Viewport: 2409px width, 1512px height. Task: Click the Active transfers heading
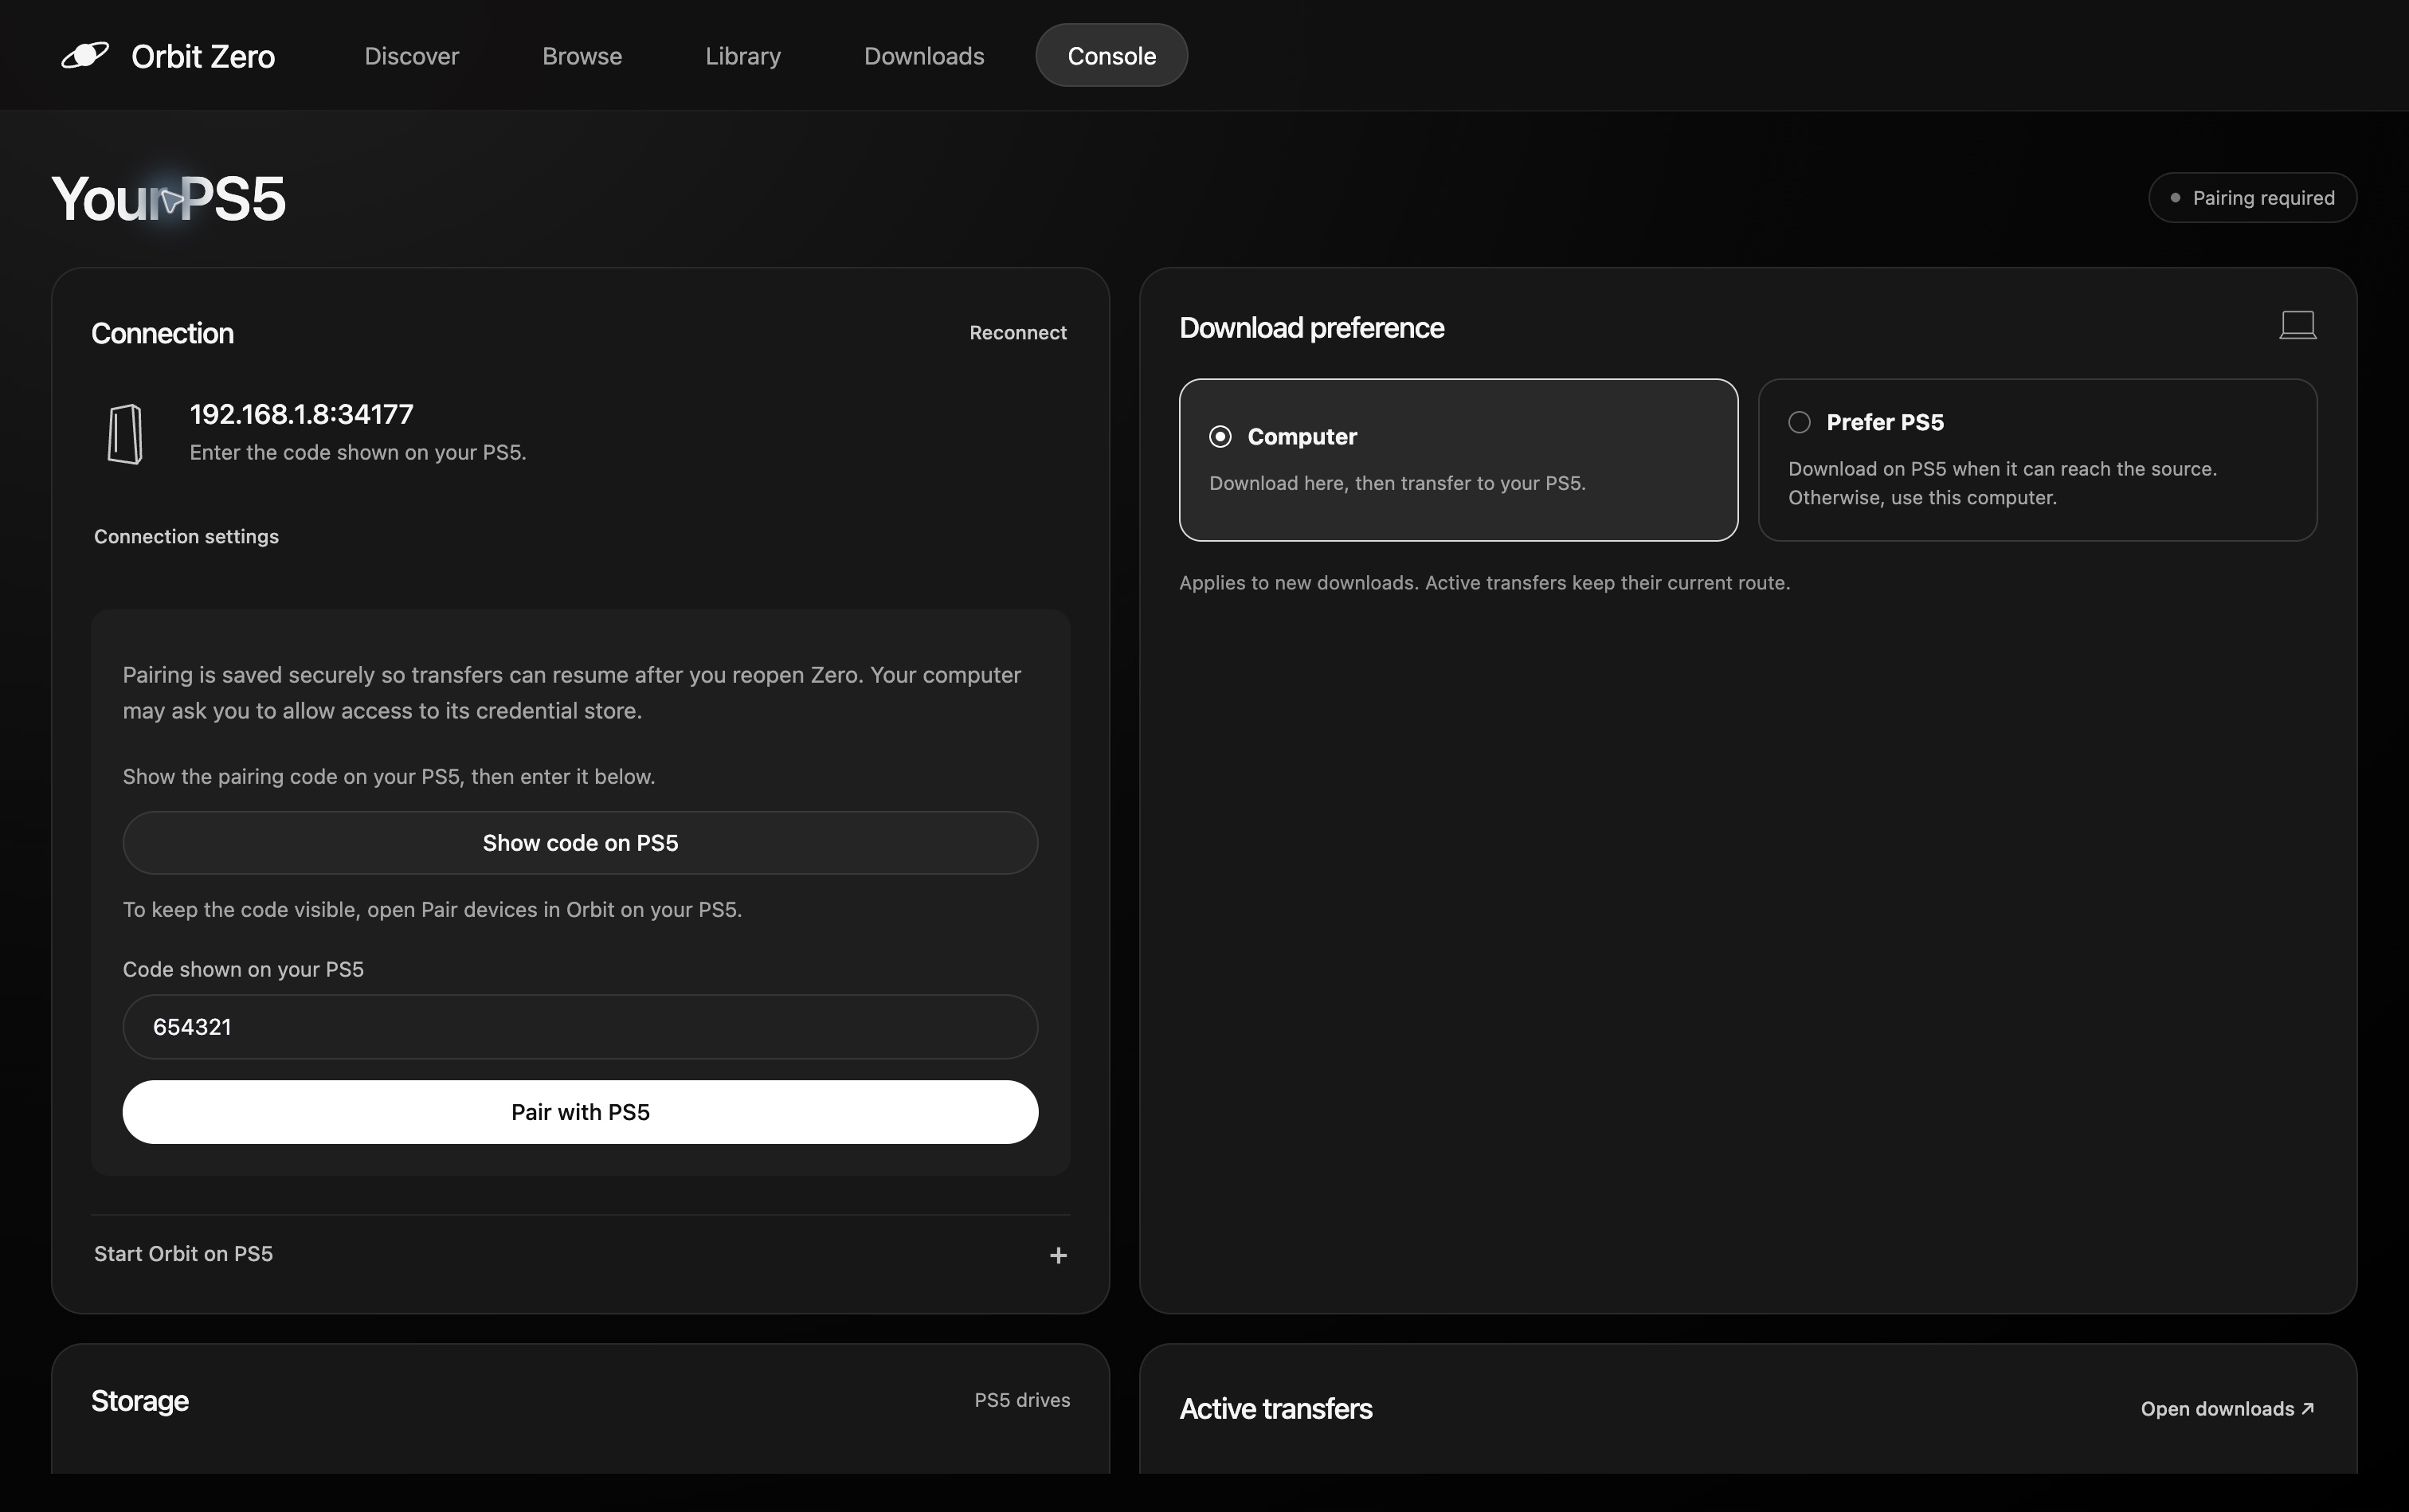1275,1409
